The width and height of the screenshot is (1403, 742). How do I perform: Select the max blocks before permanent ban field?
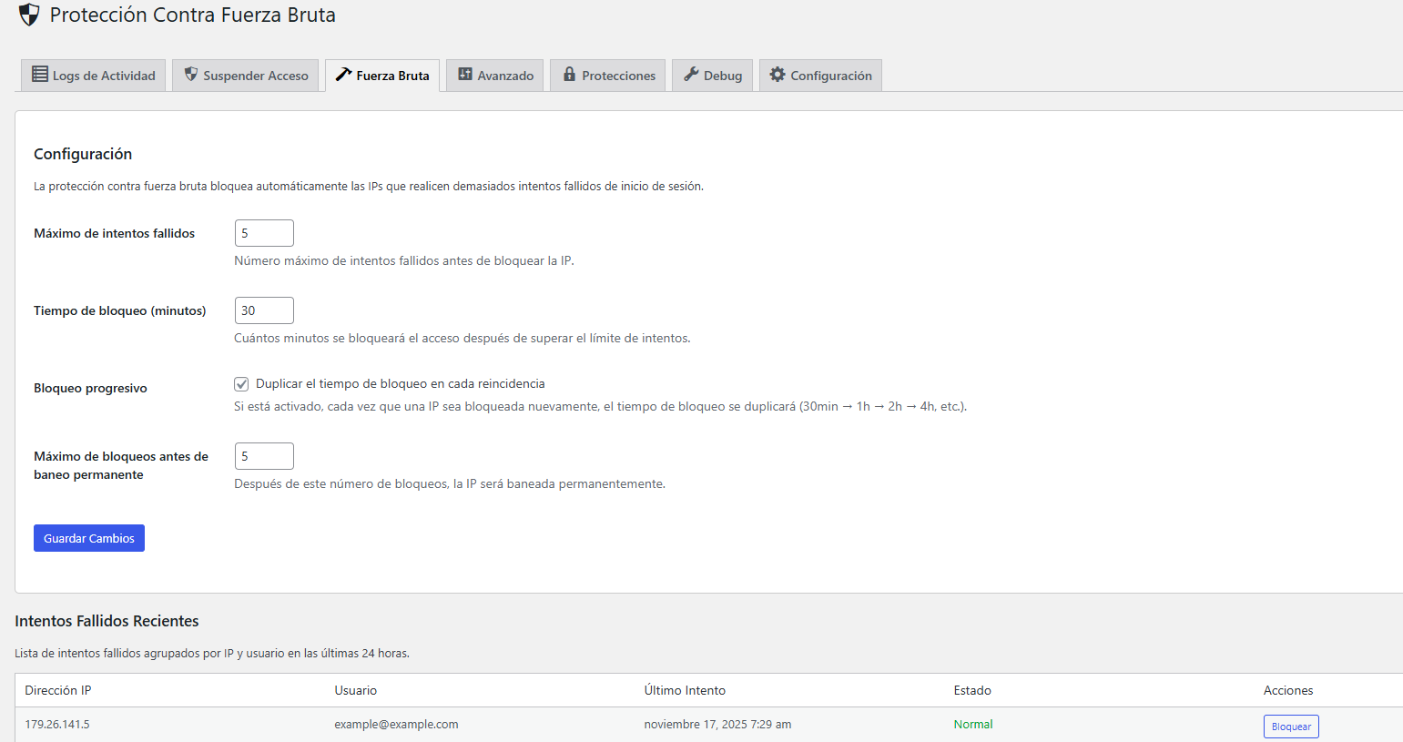(264, 456)
